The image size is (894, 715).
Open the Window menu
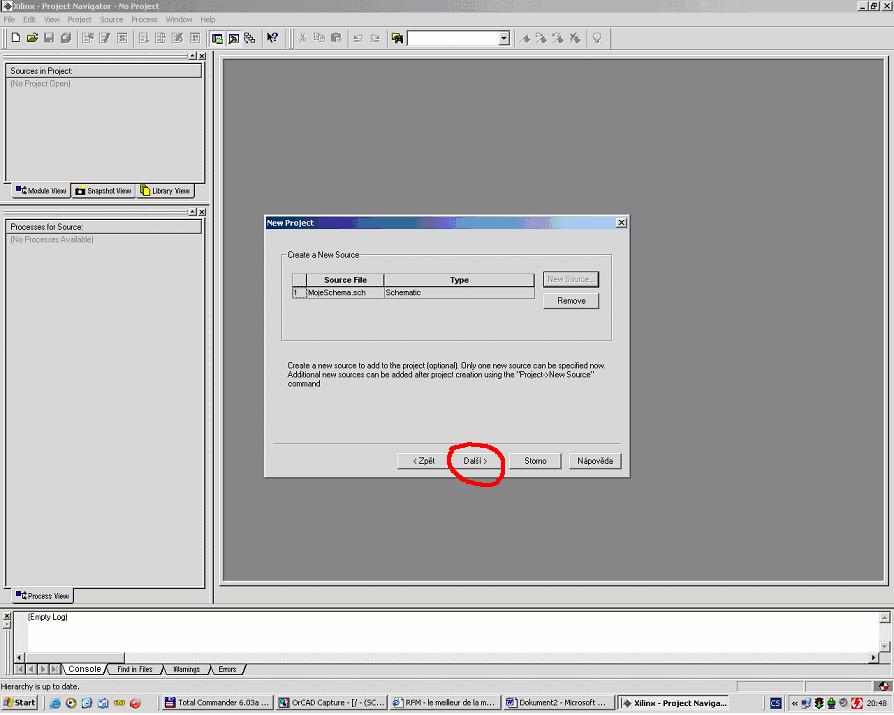click(179, 19)
